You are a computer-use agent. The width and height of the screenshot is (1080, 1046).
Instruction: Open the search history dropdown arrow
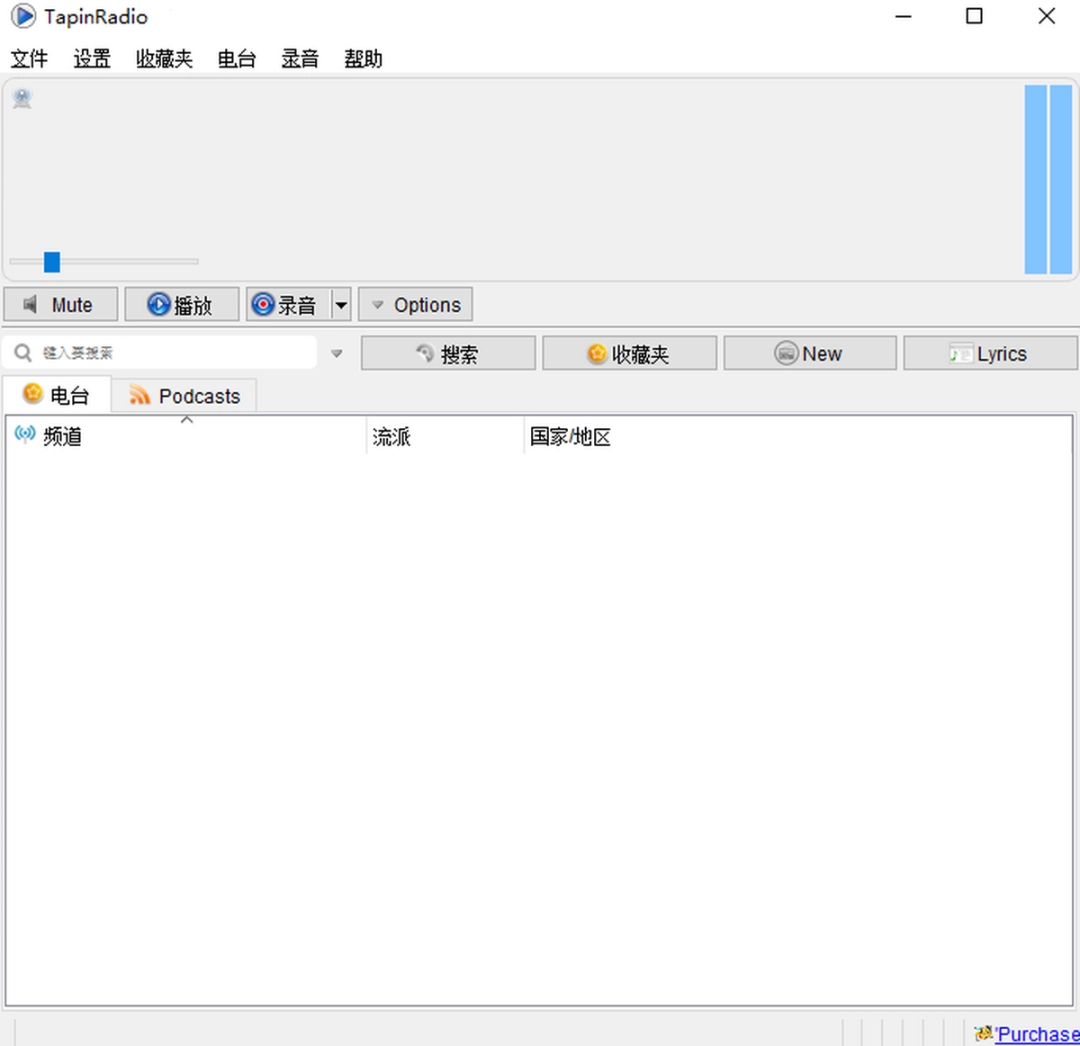(336, 353)
